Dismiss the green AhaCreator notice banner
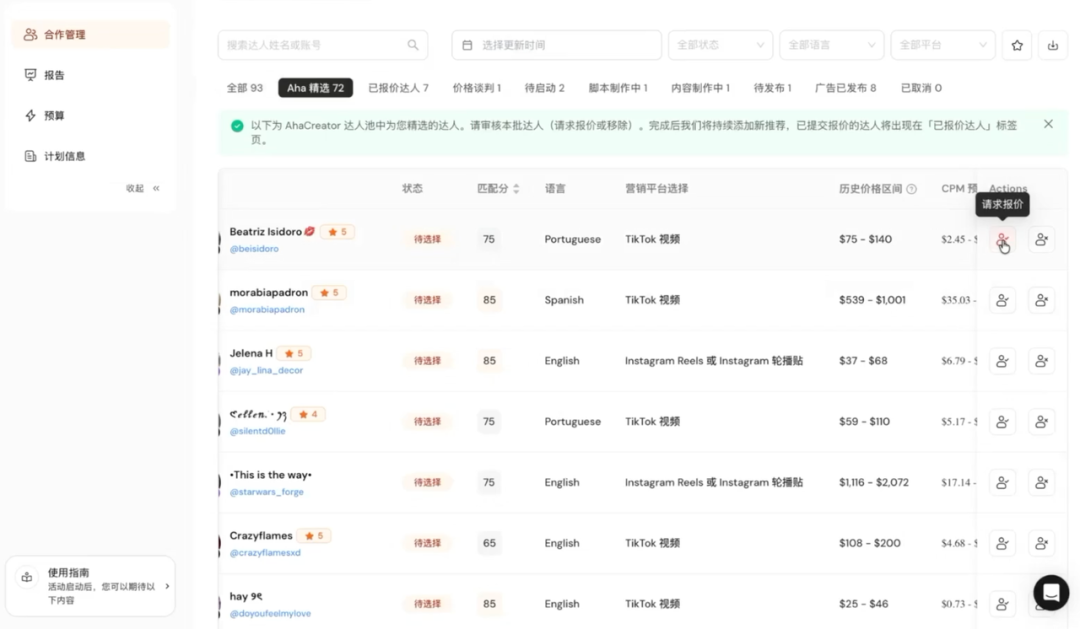Image resolution: width=1080 pixels, height=629 pixels. click(1048, 124)
